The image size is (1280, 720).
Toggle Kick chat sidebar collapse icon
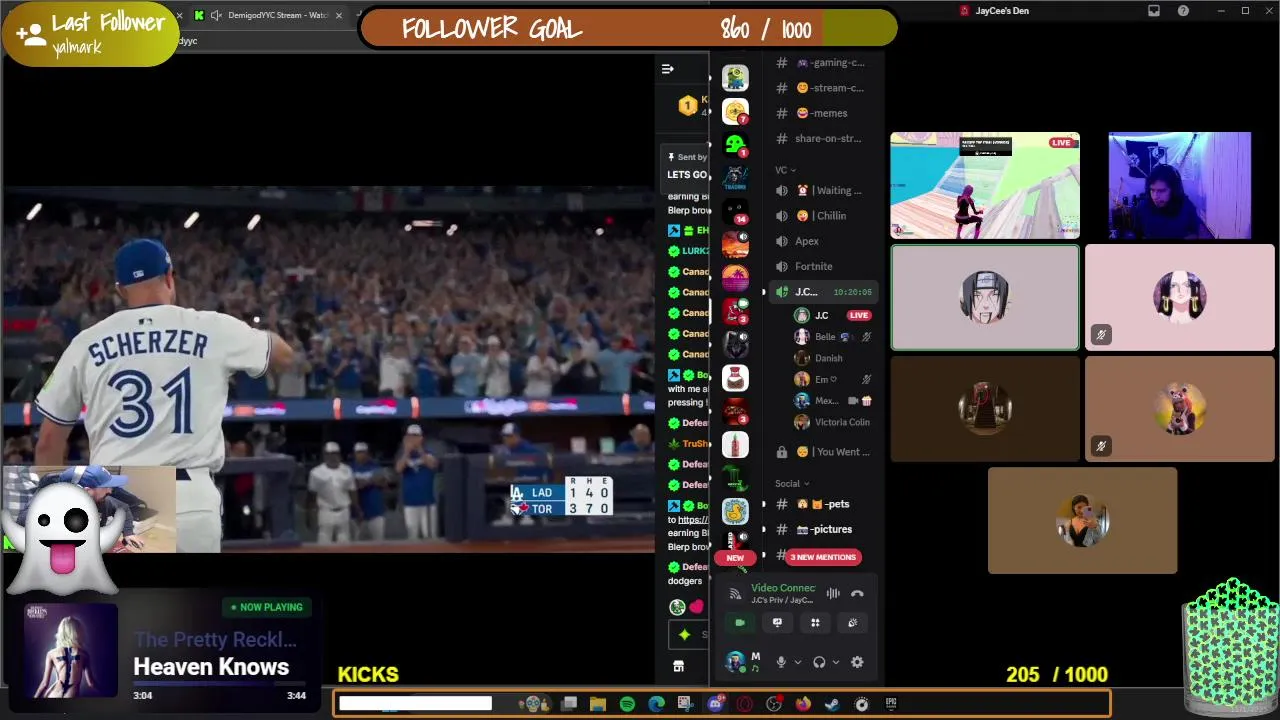coord(667,69)
